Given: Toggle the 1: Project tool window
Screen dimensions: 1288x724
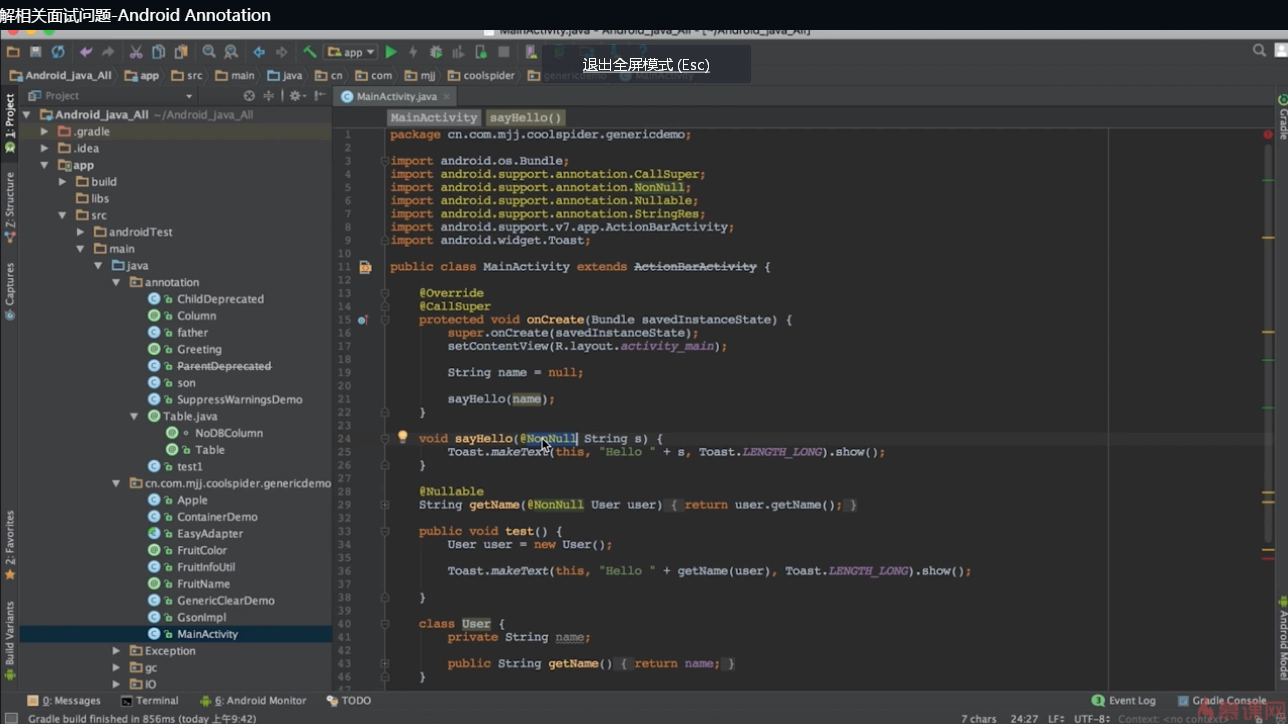Looking at the screenshot, I should pos(10,117).
